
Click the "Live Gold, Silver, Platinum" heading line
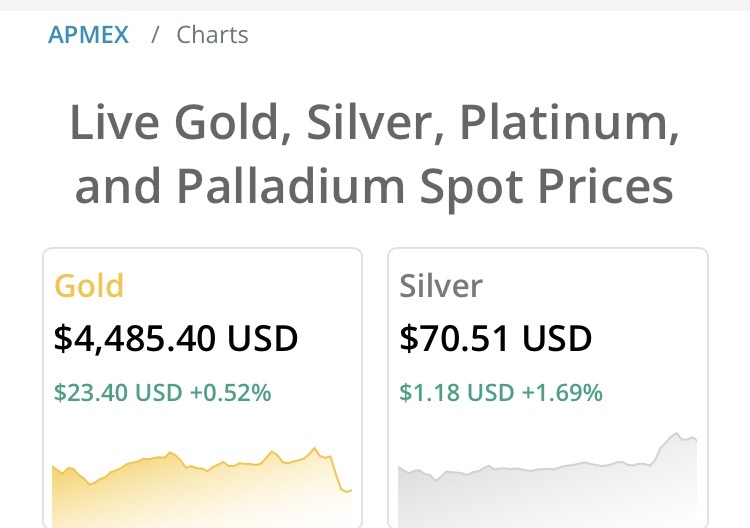[x=375, y=124]
